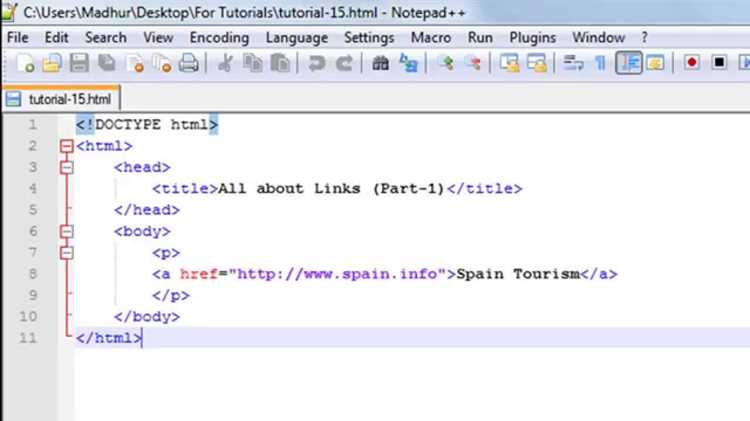Viewport: 750px width, 421px height.
Task: Click the Undo arrow icon
Action: click(x=316, y=63)
